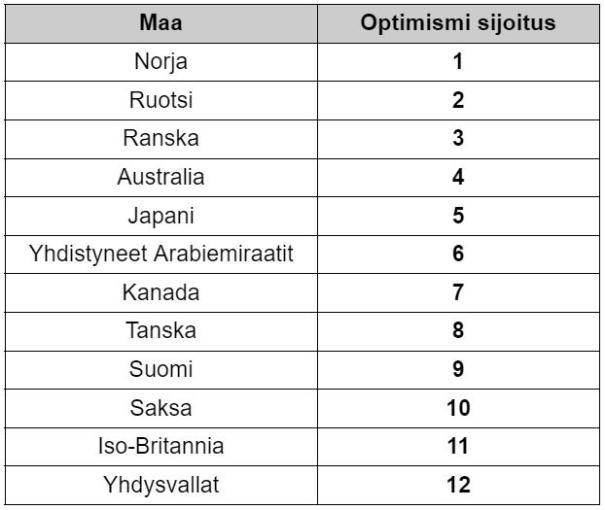Click ranking value 10 beside Saksa
This screenshot has height=510, width=605.
click(458, 407)
